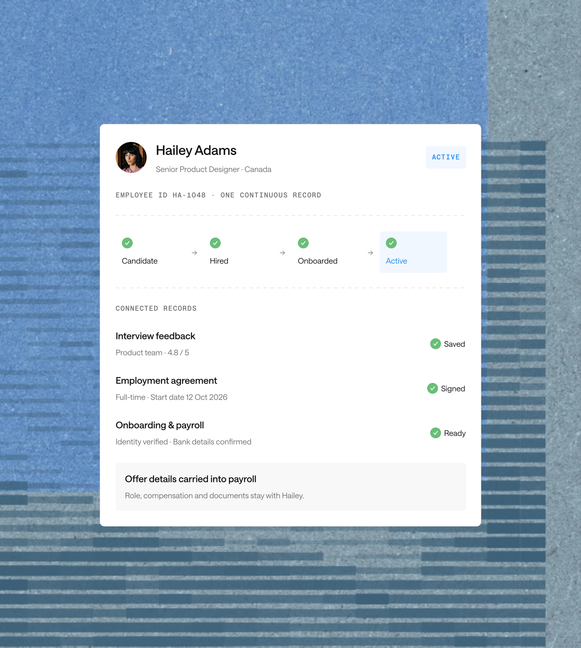Viewport: 581px width, 648px height.
Task: Click the arrow between Candidate and Hired
Action: (x=194, y=253)
